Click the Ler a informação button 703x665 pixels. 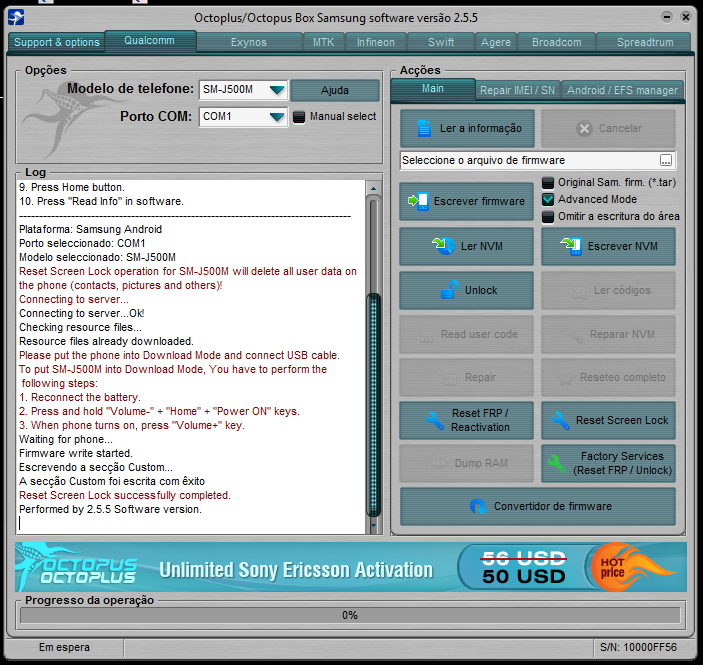coord(467,129)
